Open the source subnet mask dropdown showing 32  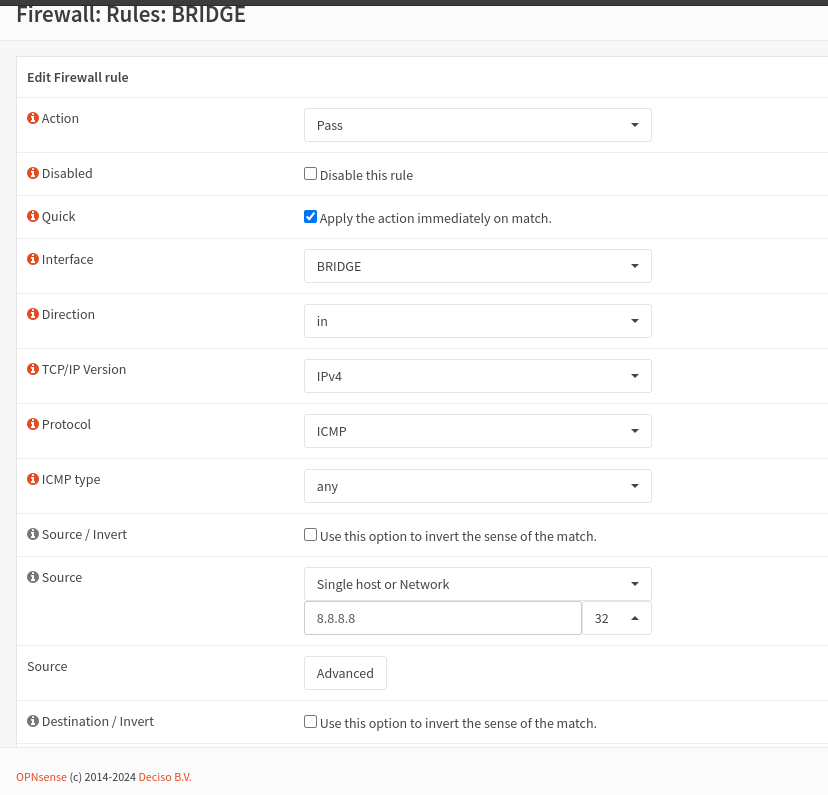[x=616, y=618]
